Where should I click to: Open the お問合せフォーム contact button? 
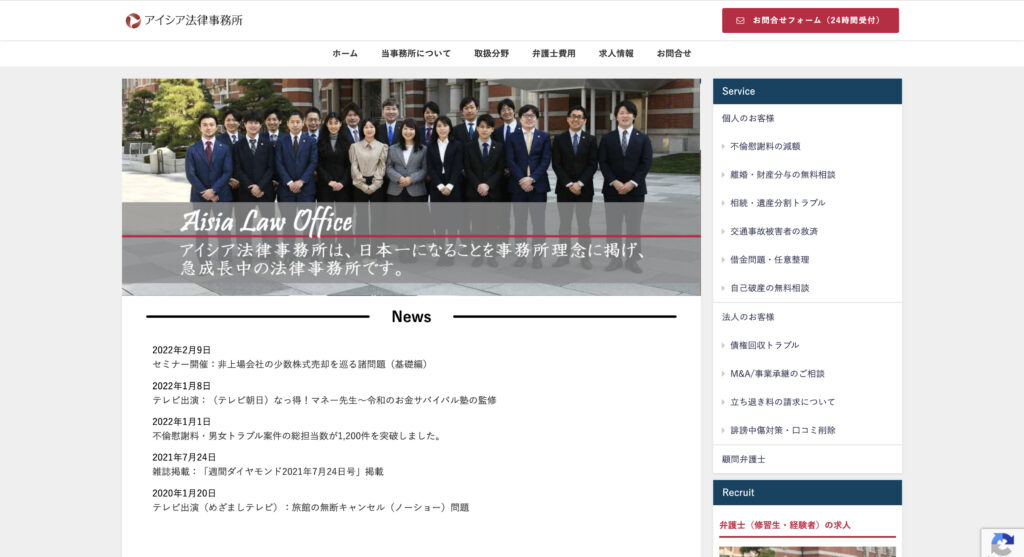click(810, 21)
